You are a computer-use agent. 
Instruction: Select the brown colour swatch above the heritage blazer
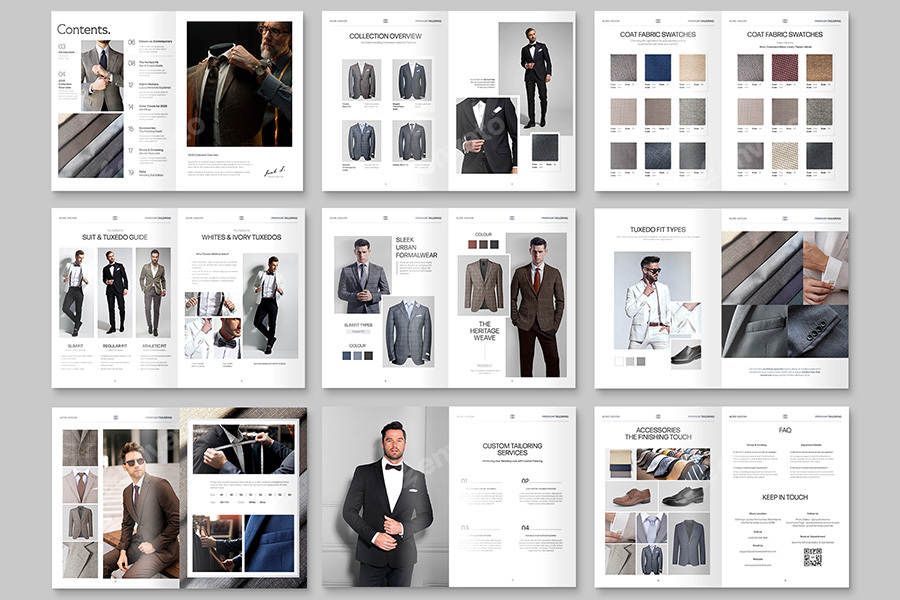472,243
